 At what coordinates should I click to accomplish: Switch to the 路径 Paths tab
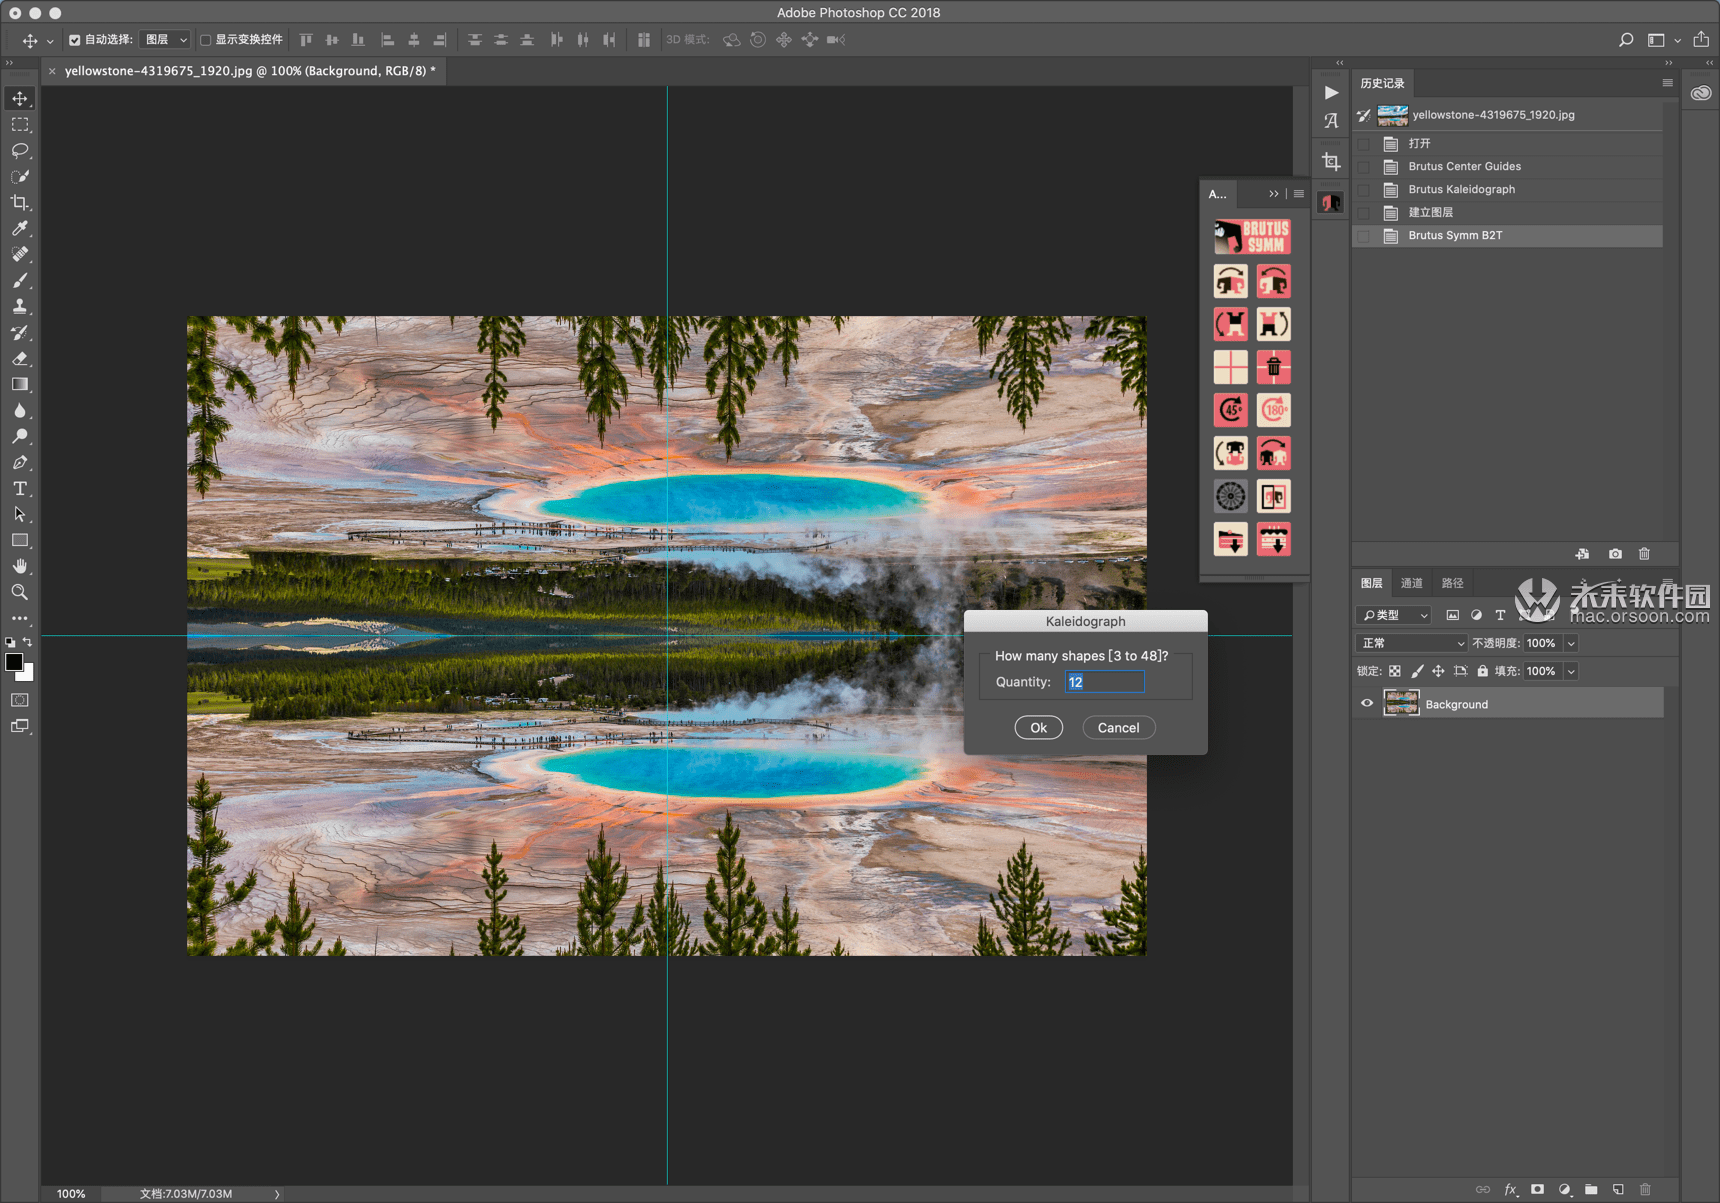(x=1452, y=583)
